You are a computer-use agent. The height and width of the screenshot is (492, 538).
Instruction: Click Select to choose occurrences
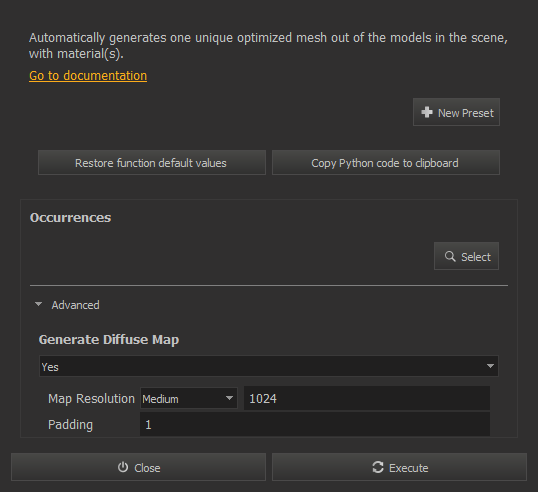[x=466, y=256]
